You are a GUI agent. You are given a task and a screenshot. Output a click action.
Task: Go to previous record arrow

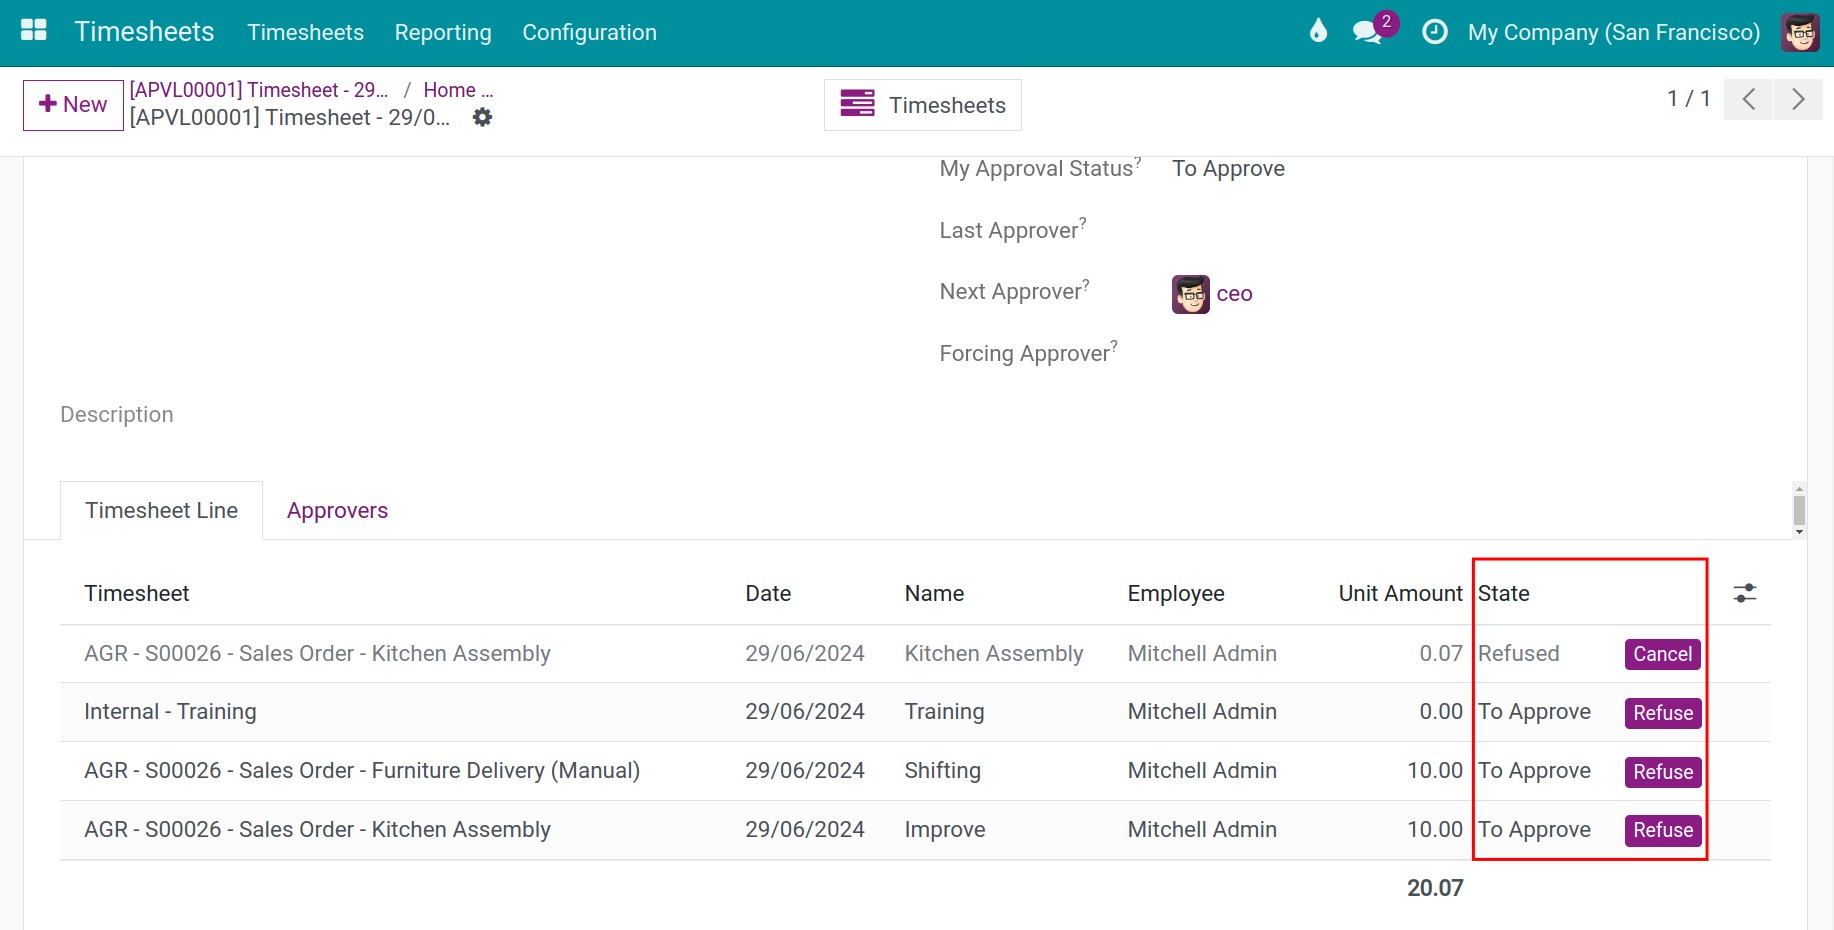click(x=1749, y=99)
